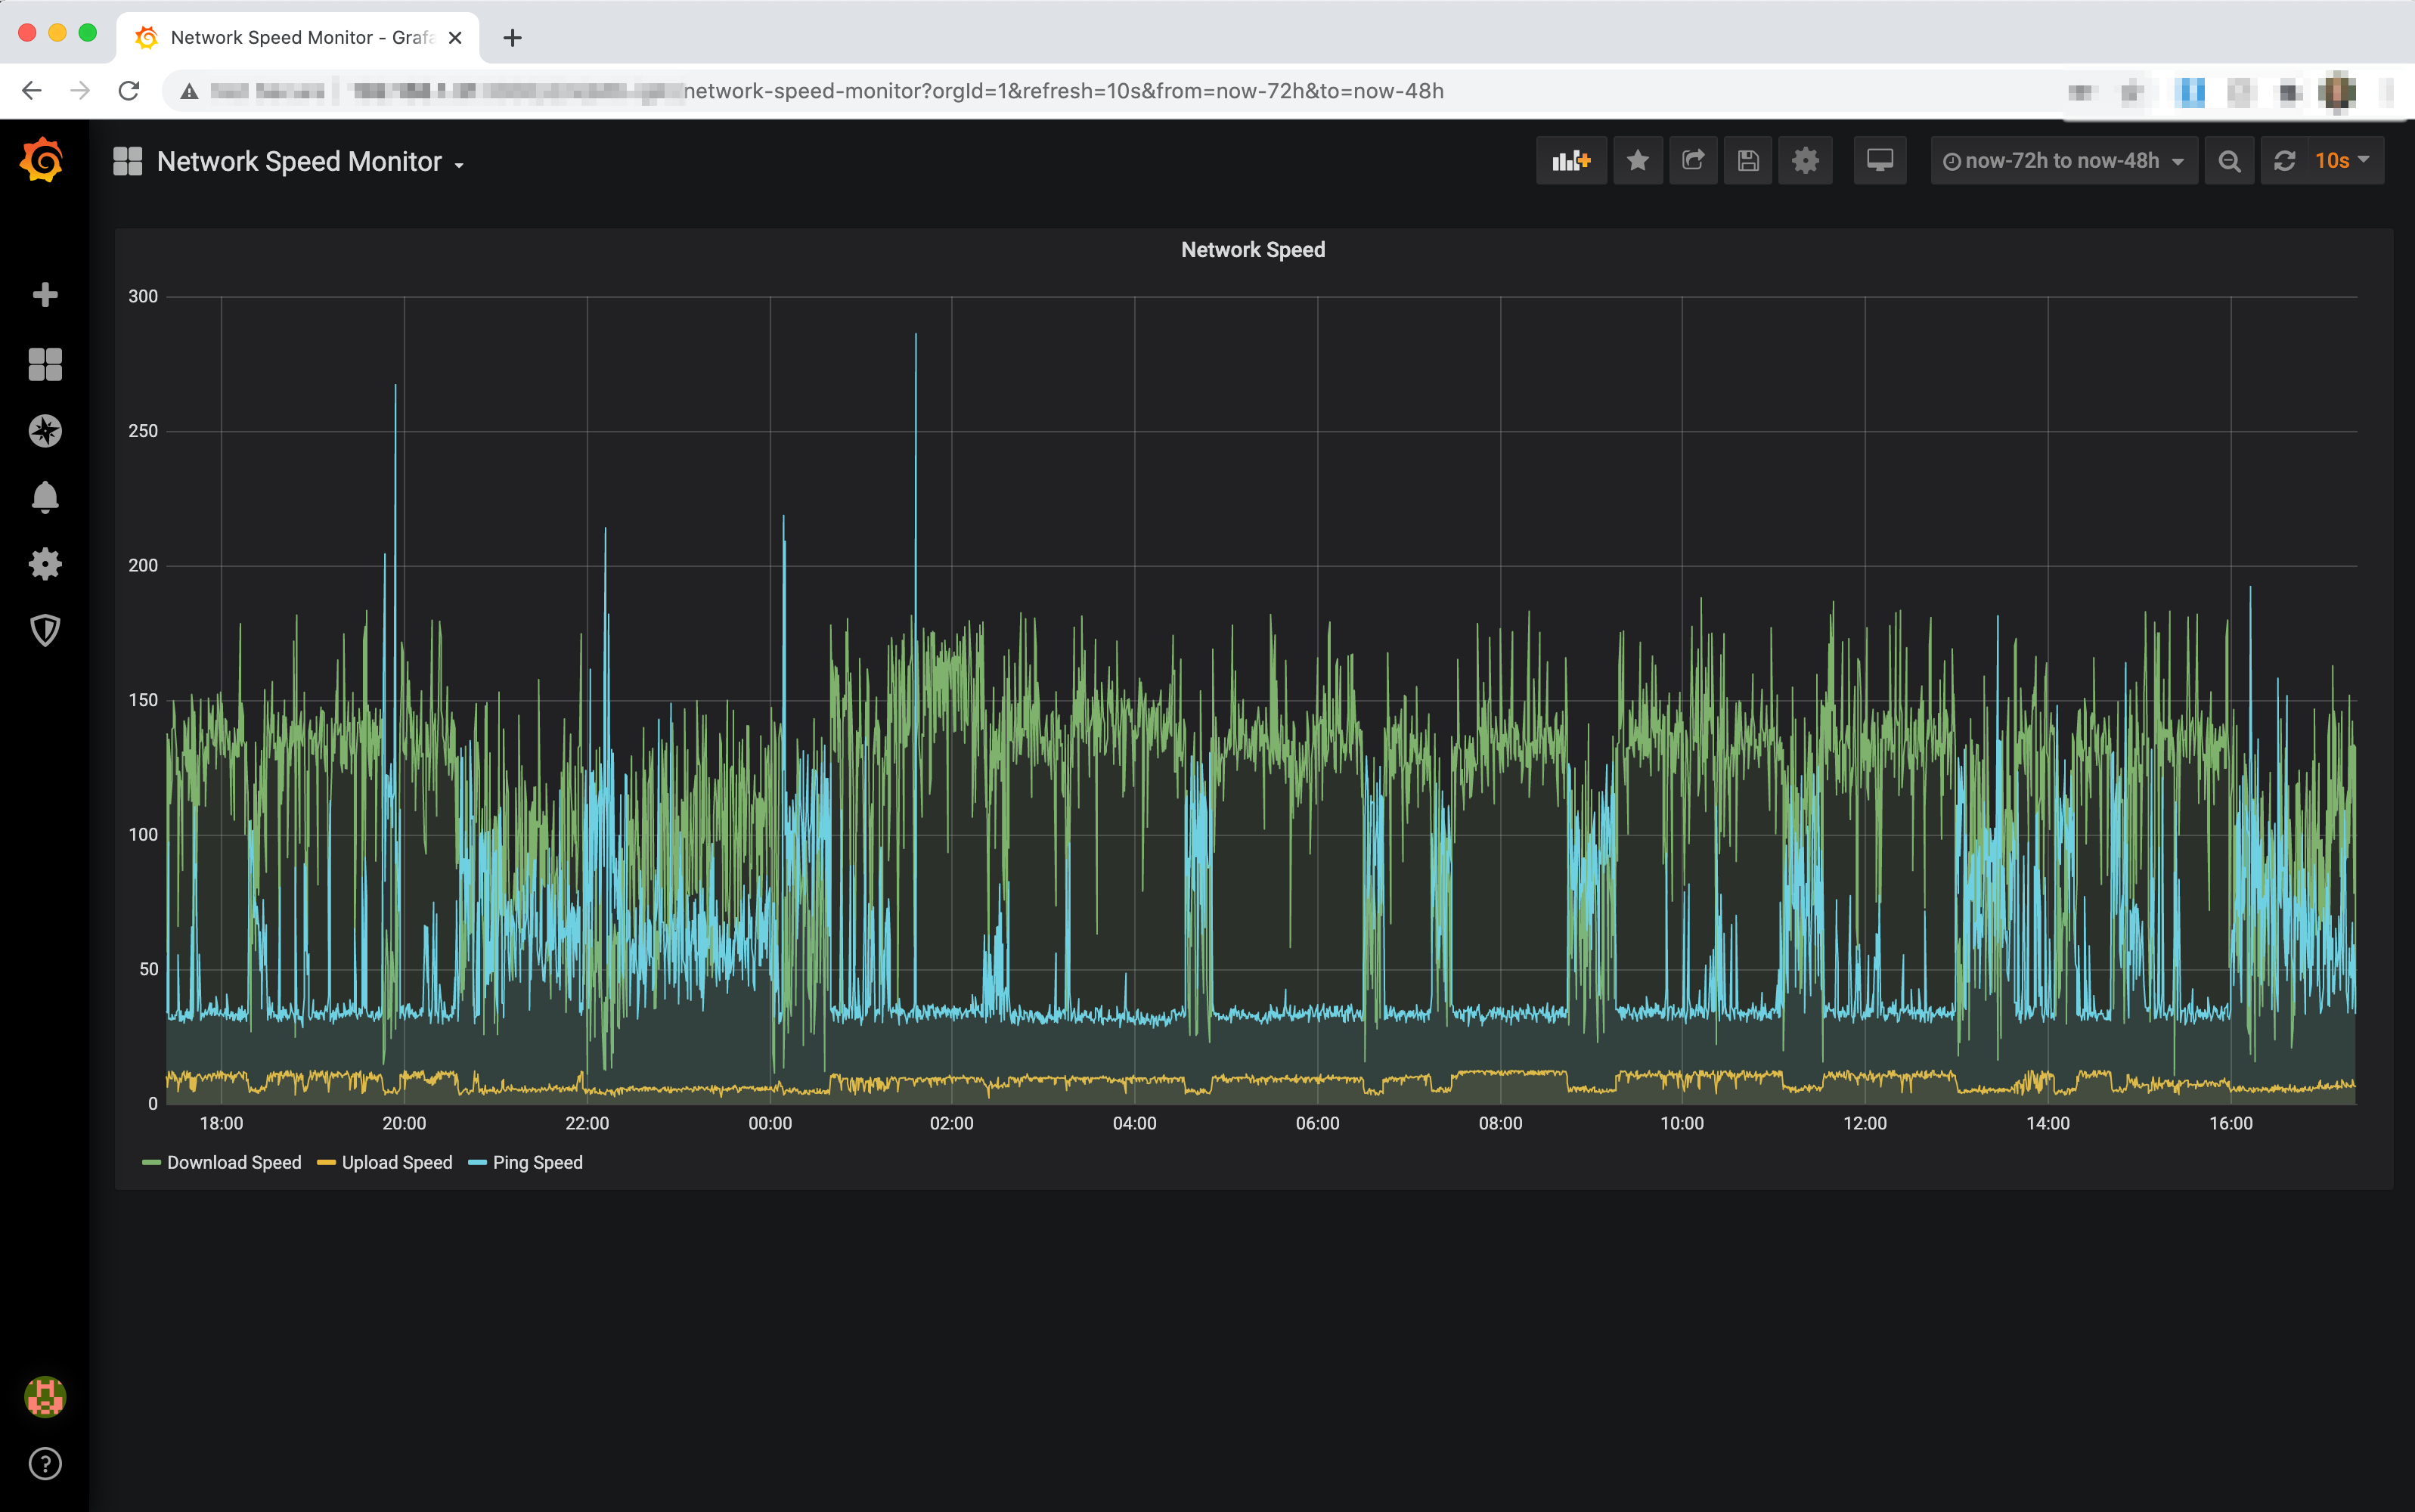
Task: Star the dashboard as favorite
Action: point(1638,161)
